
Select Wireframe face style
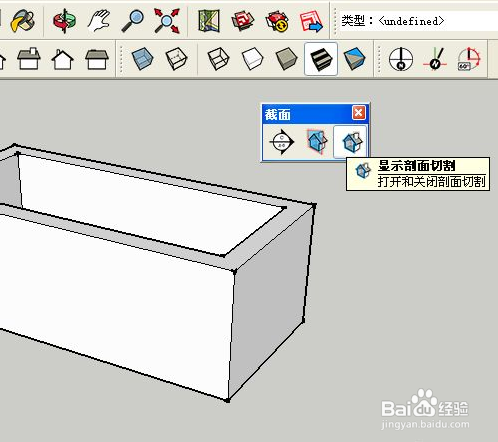pos(218,59)
